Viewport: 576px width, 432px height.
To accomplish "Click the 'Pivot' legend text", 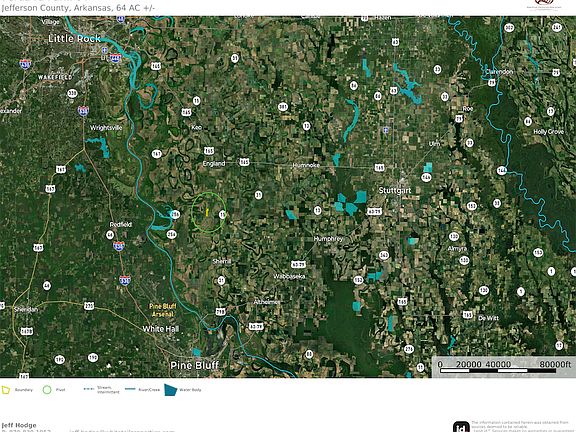I will tap(61, 390).
